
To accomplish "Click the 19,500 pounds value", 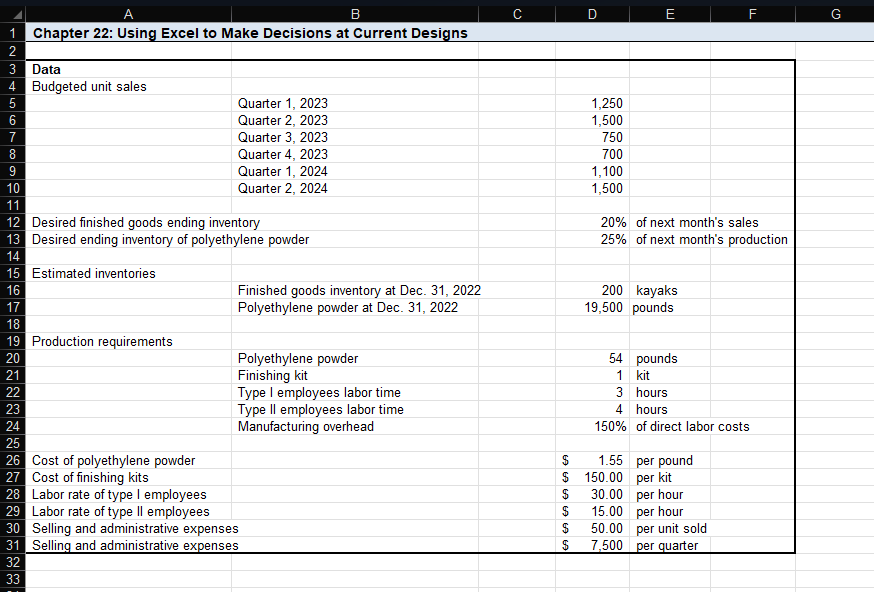I will [604, 308].
